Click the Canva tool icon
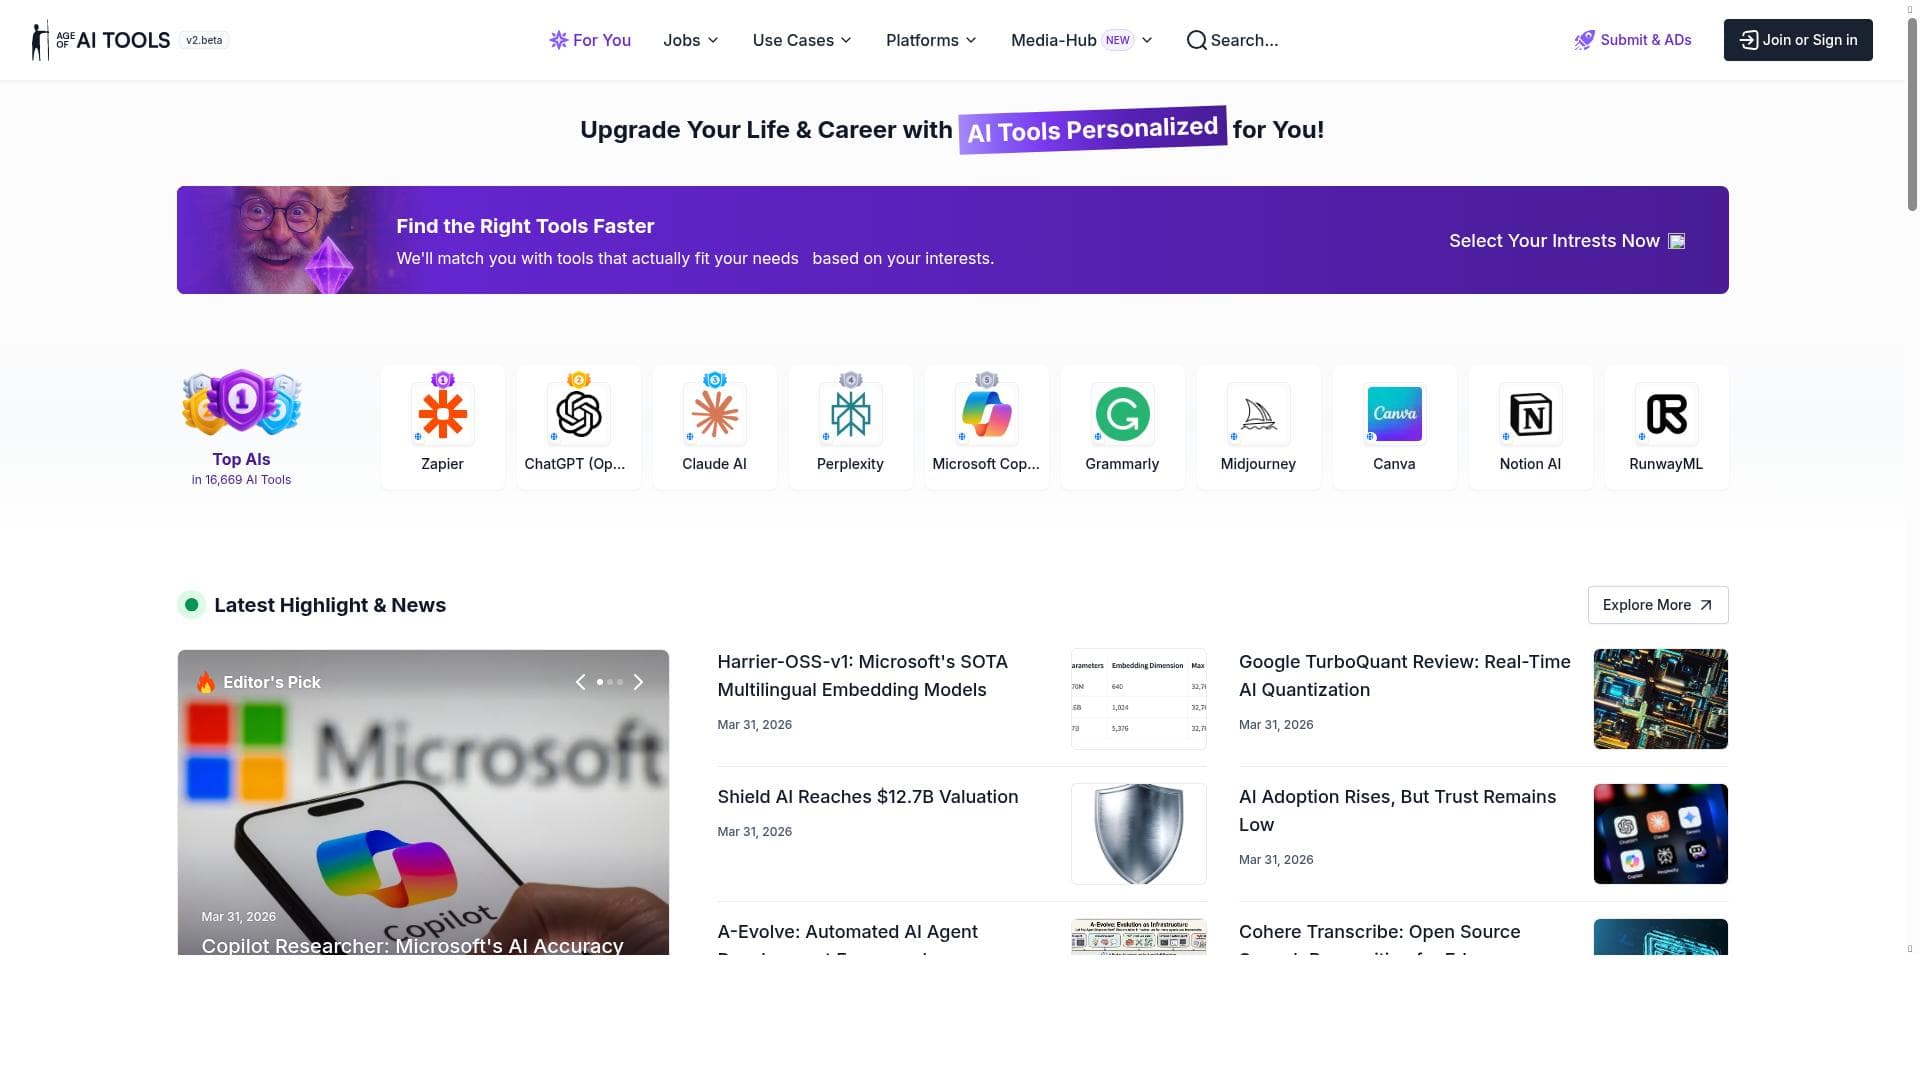Viewport: 1920px width, 1080px height. [x=1394, y=414]
